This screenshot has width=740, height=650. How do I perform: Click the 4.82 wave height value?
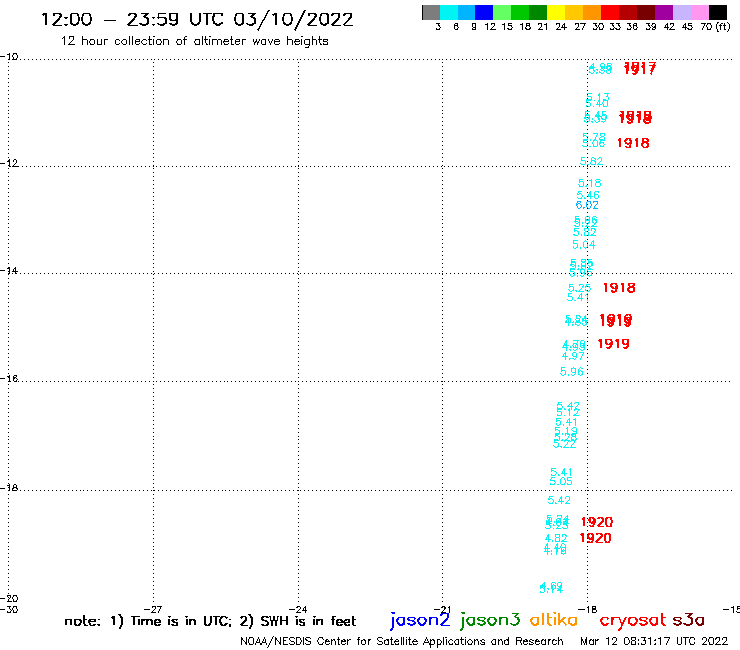(556, 539)
